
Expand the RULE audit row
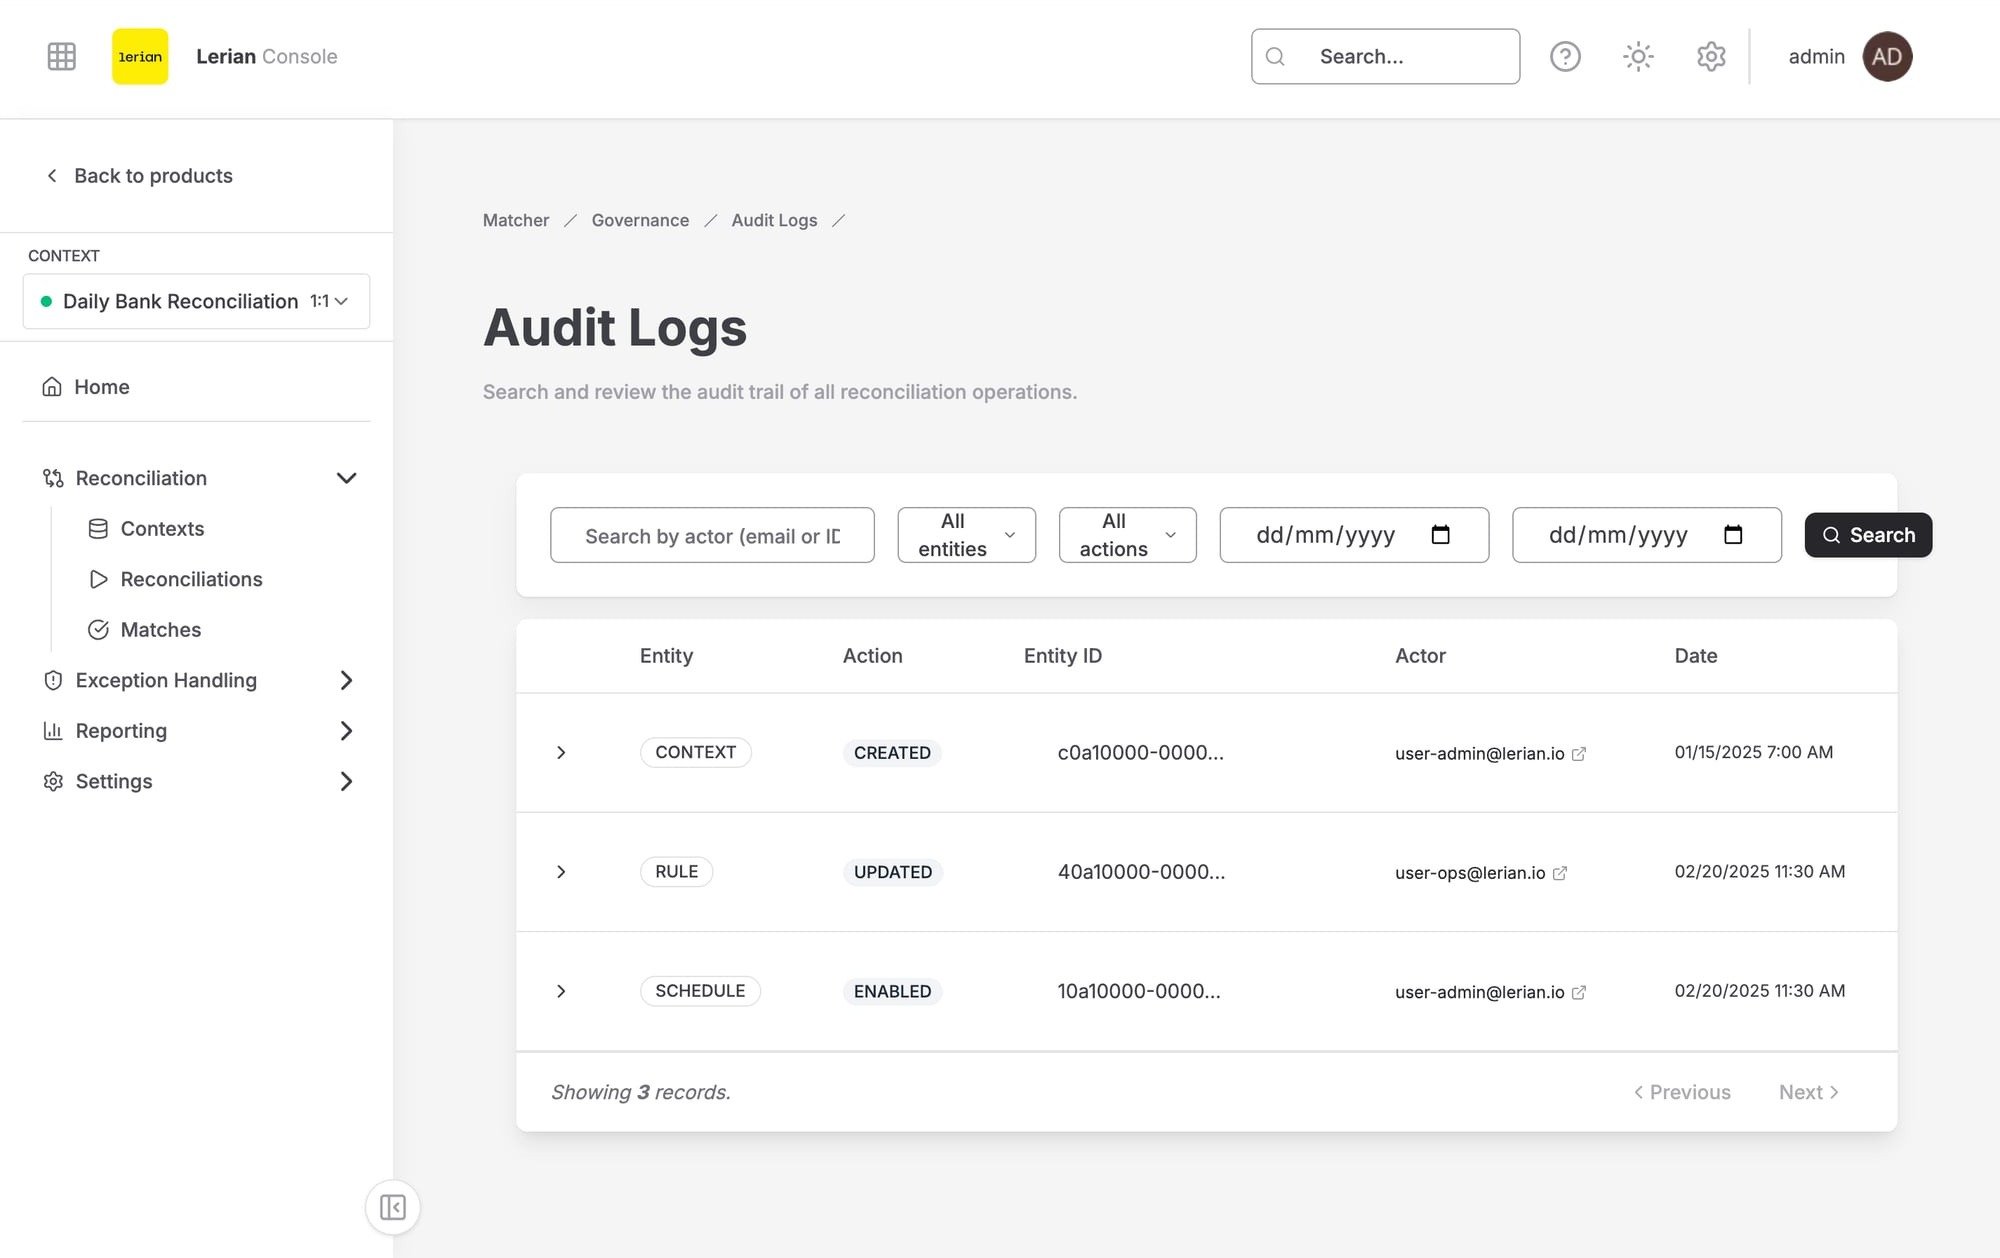point(561,872)
